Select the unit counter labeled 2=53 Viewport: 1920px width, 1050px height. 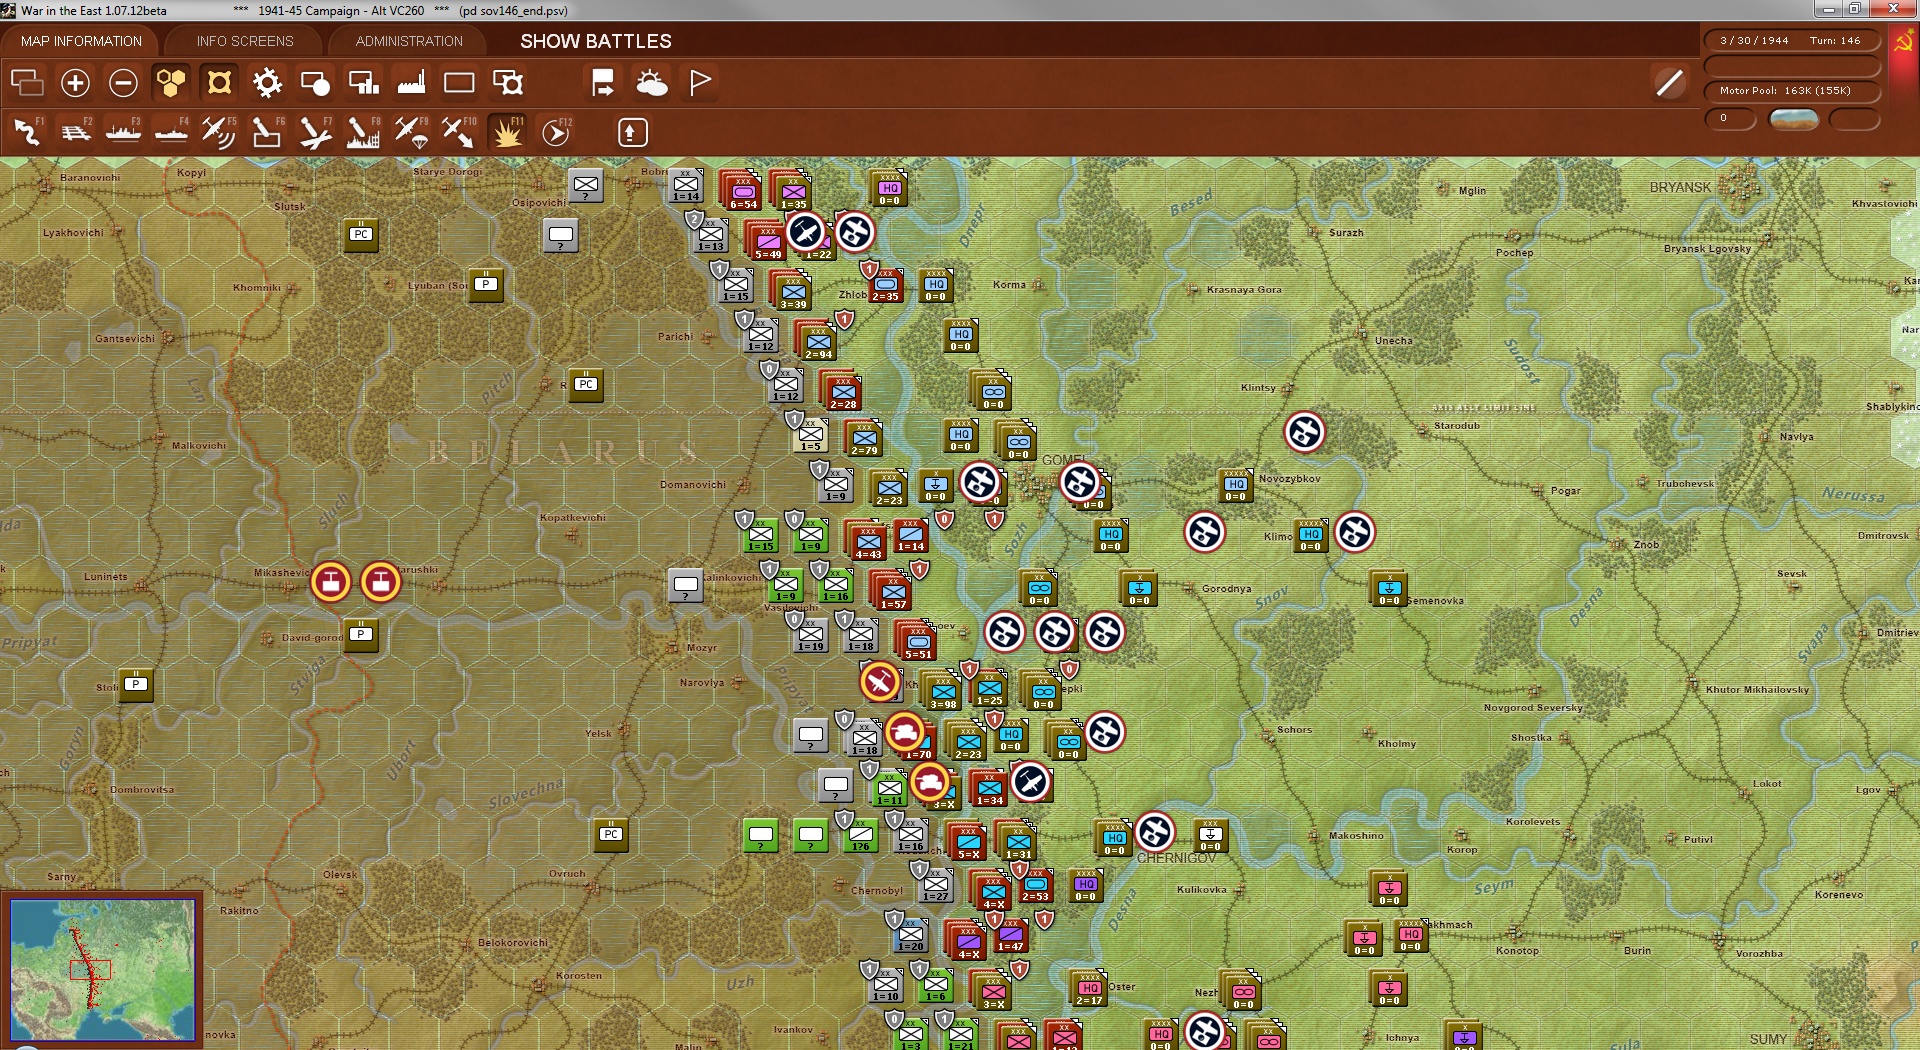1035,884
